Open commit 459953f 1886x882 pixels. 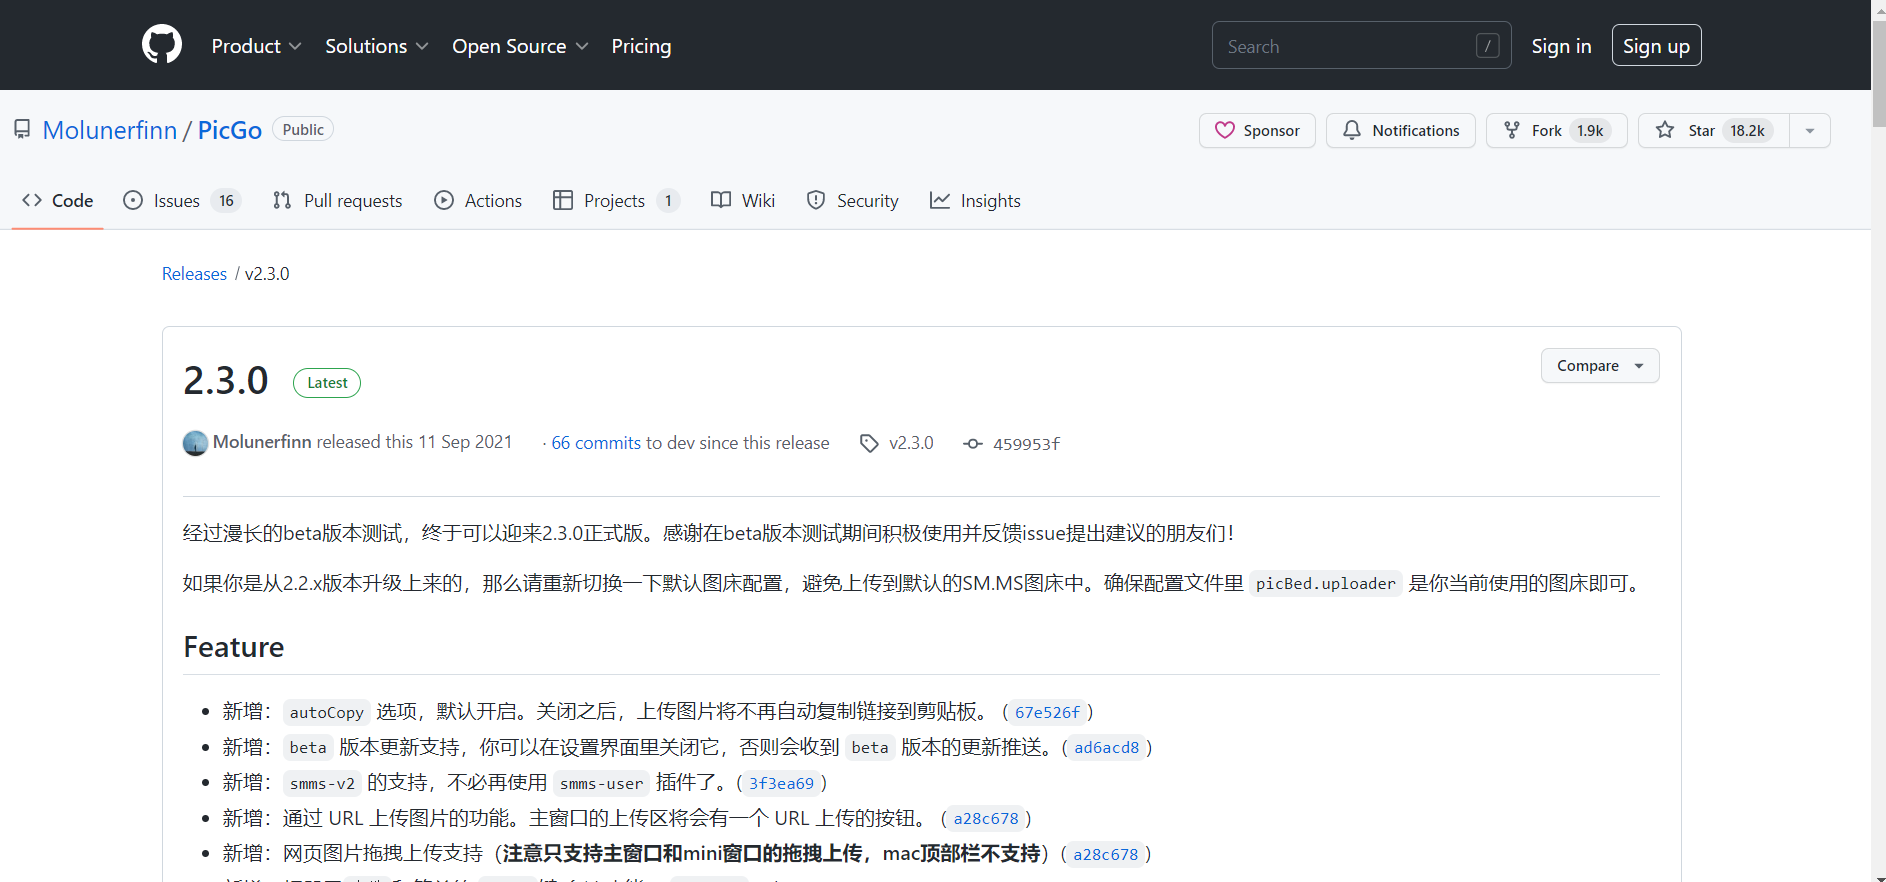coord(1026,444)
